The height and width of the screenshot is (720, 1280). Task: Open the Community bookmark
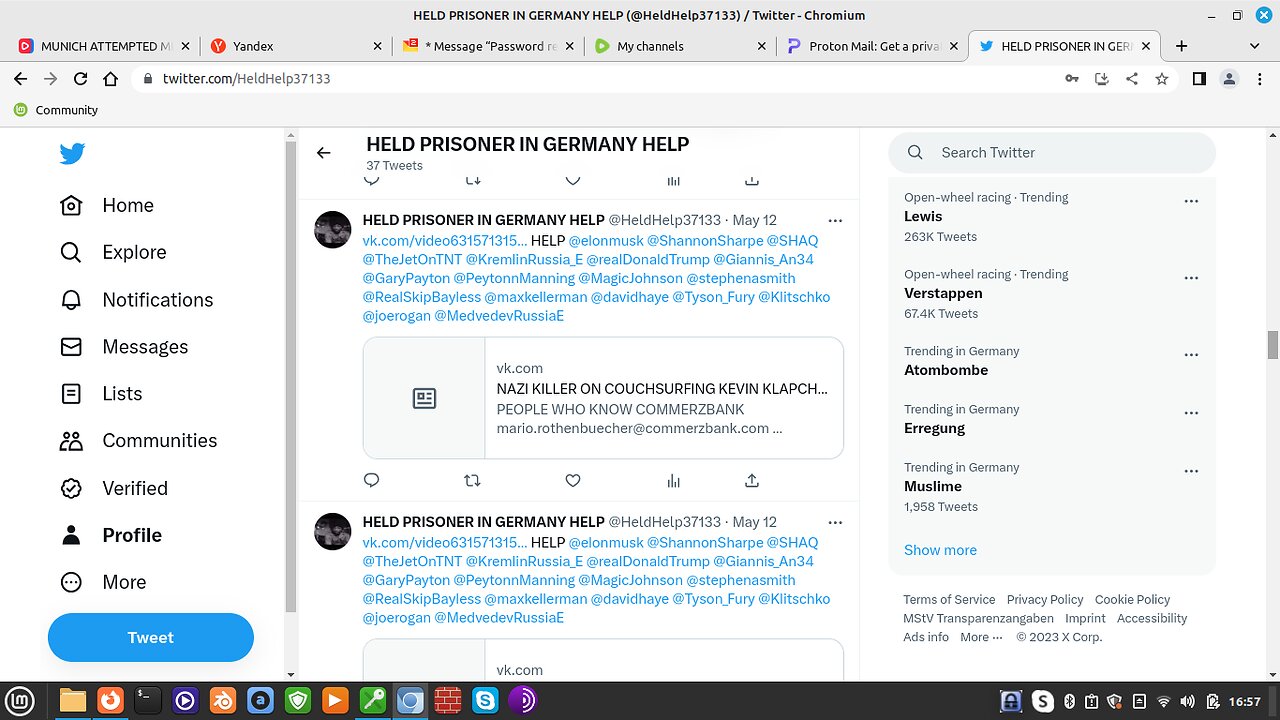tap(56, 110)
